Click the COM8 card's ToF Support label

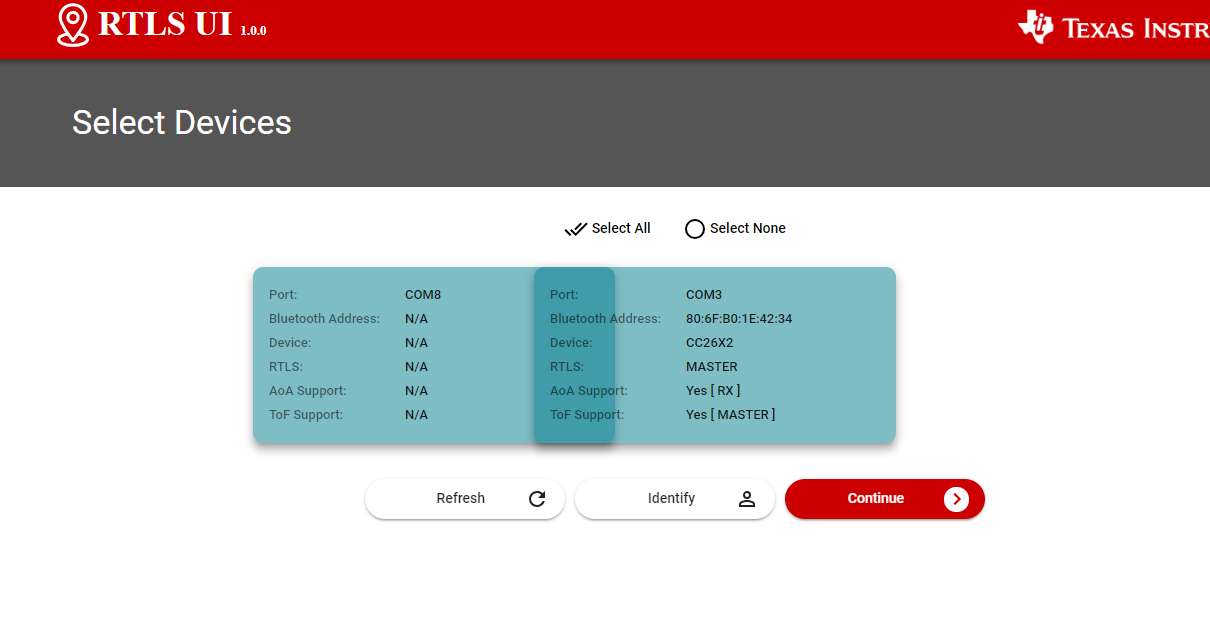tap(306, 415)
